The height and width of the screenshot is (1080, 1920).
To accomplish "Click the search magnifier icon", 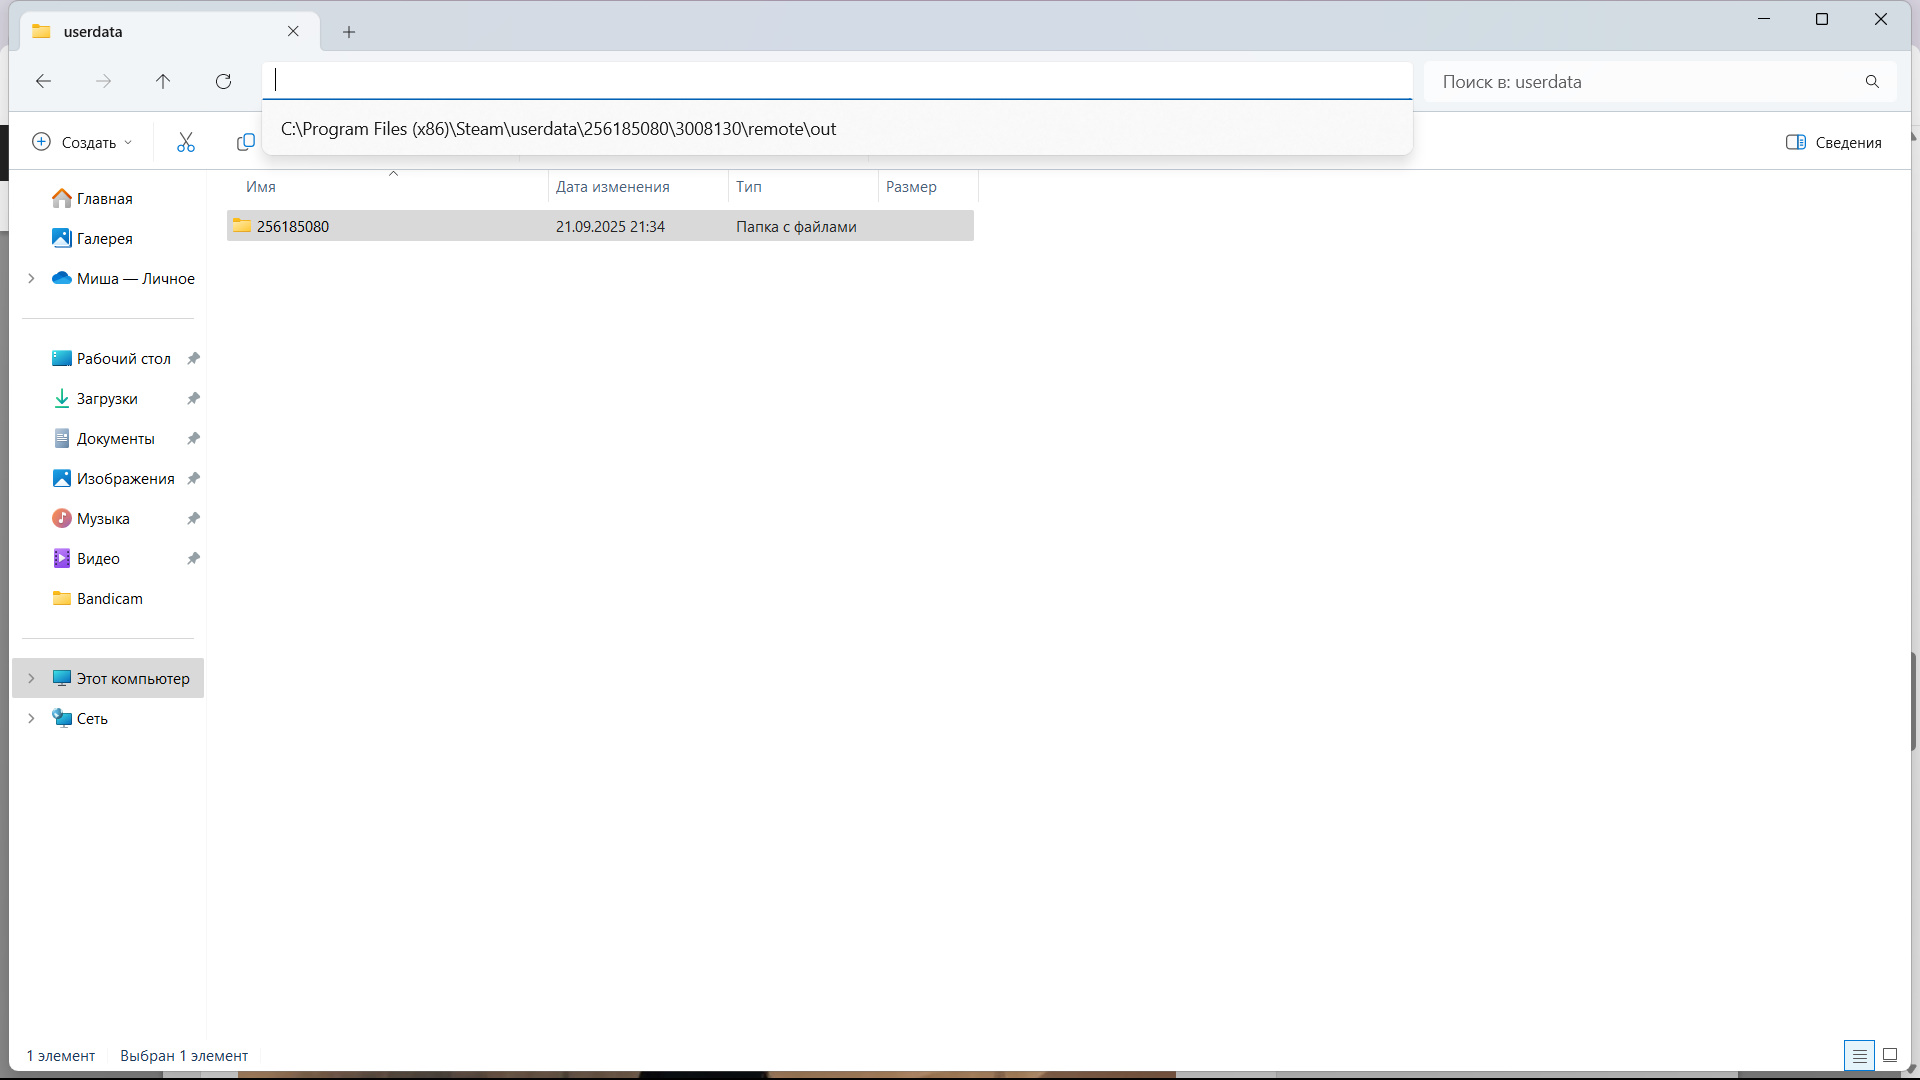I will pyautogui.click(x=1872, y=82).
